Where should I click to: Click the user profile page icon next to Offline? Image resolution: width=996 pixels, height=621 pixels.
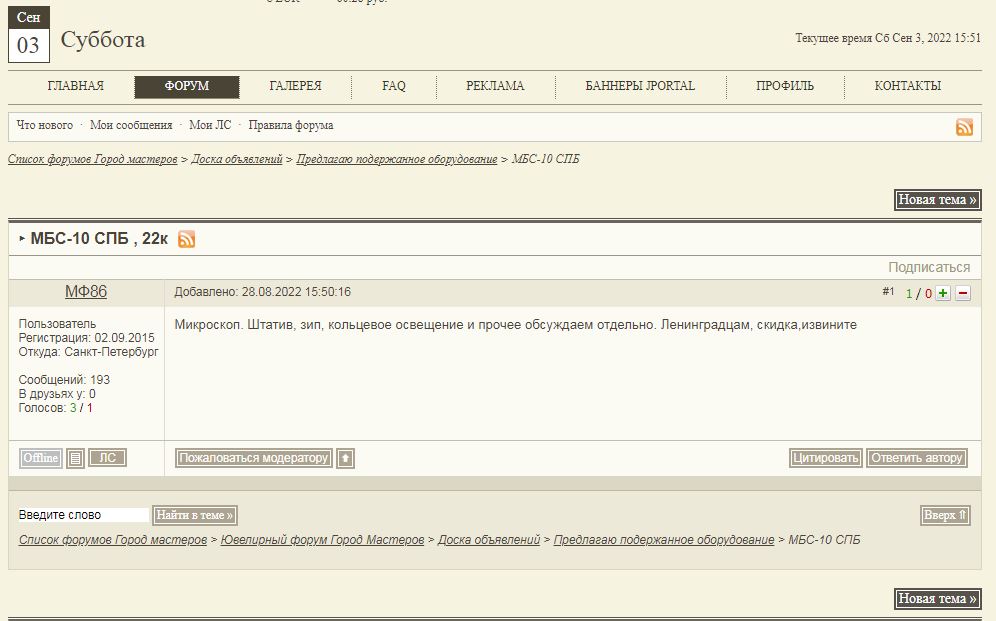76,459
